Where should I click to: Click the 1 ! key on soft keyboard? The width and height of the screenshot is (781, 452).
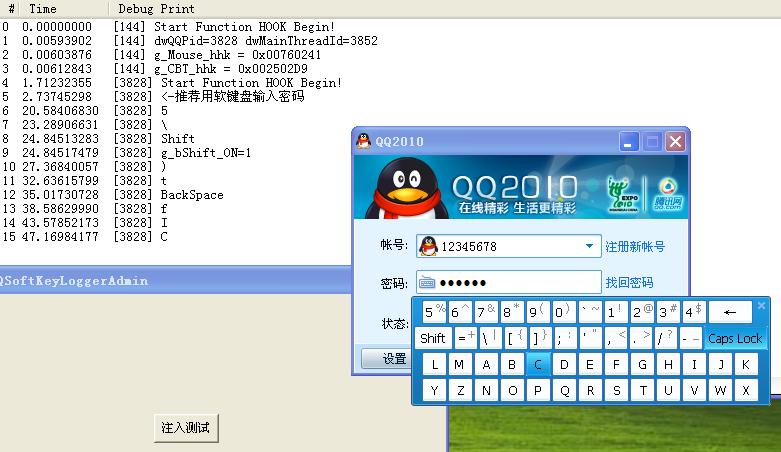(616, 312)
